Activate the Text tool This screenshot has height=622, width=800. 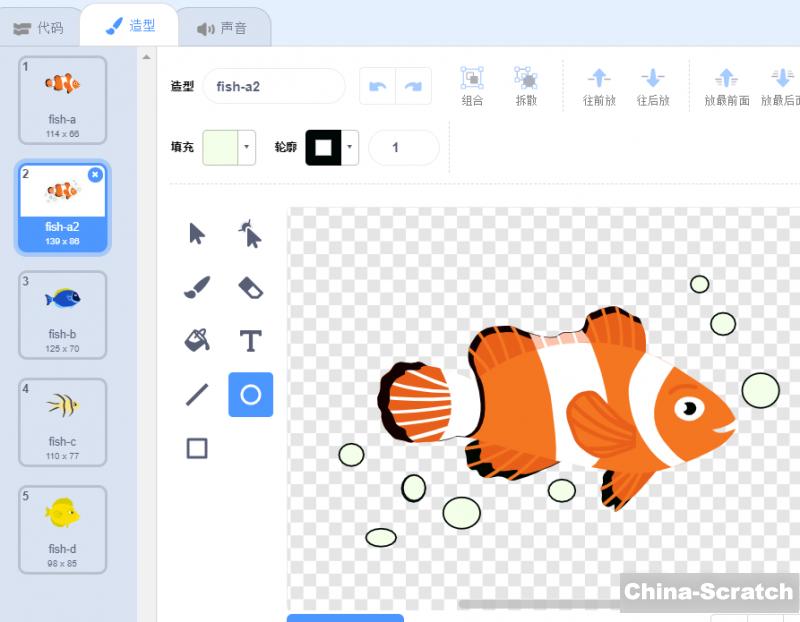pyautogui.click(x=250, y=341)
